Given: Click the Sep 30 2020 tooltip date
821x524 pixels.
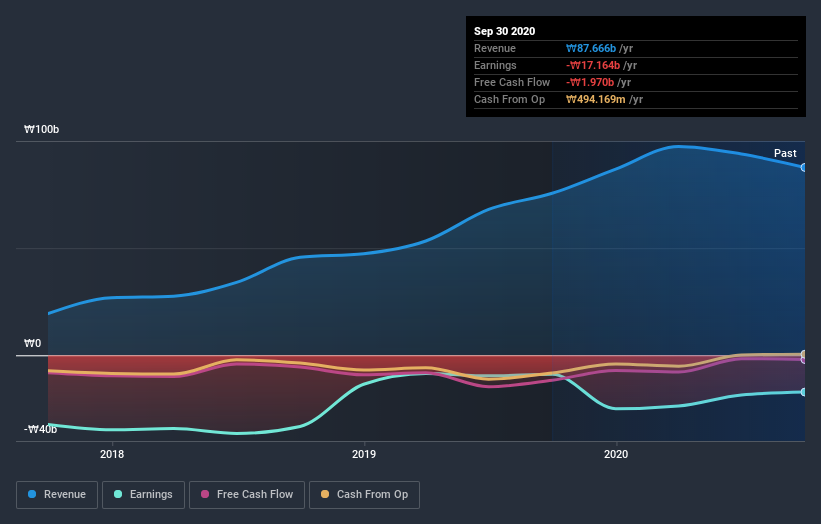Looking at the screenshot, I should [504, 31].
